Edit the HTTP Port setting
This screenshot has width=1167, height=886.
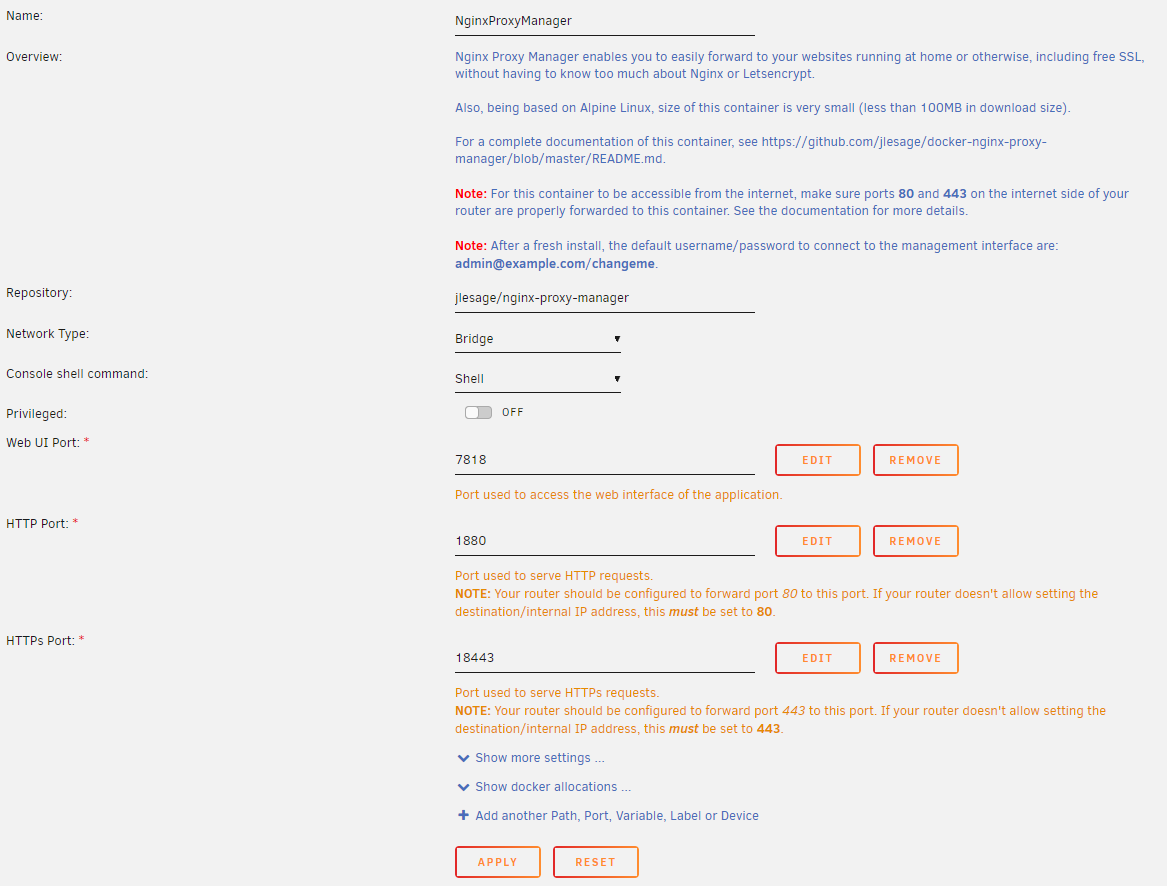817,541
